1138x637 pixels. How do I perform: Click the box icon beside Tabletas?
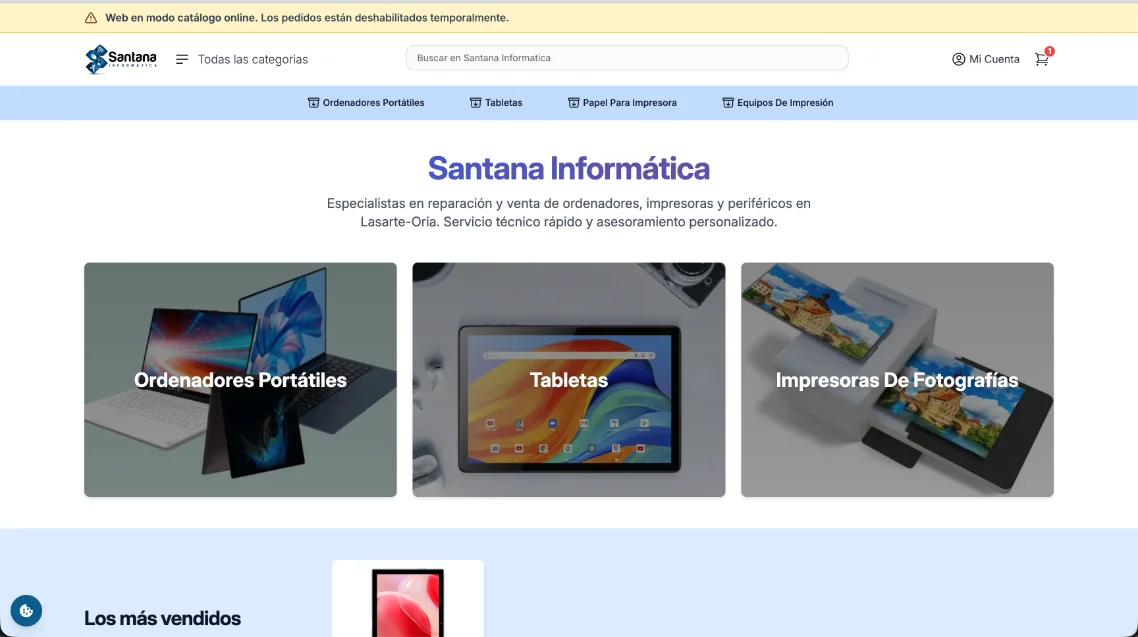[475, 103]
